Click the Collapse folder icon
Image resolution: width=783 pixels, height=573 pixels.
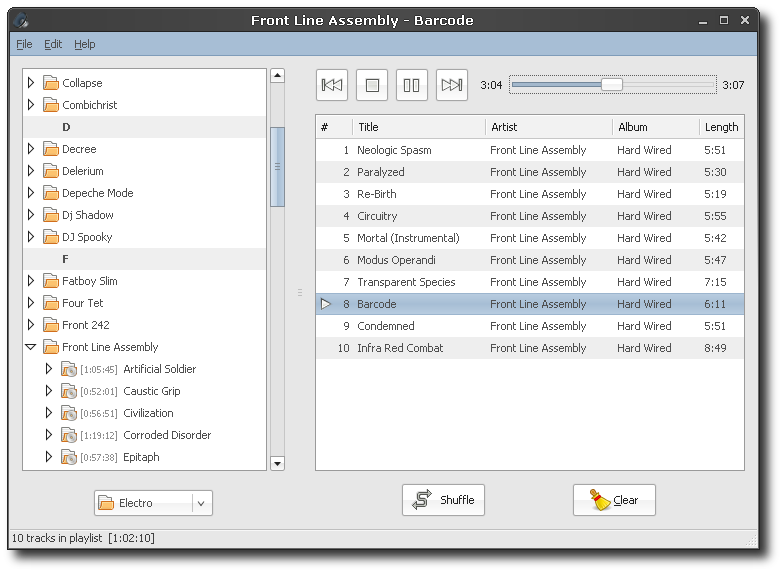(x=51, y=82)
